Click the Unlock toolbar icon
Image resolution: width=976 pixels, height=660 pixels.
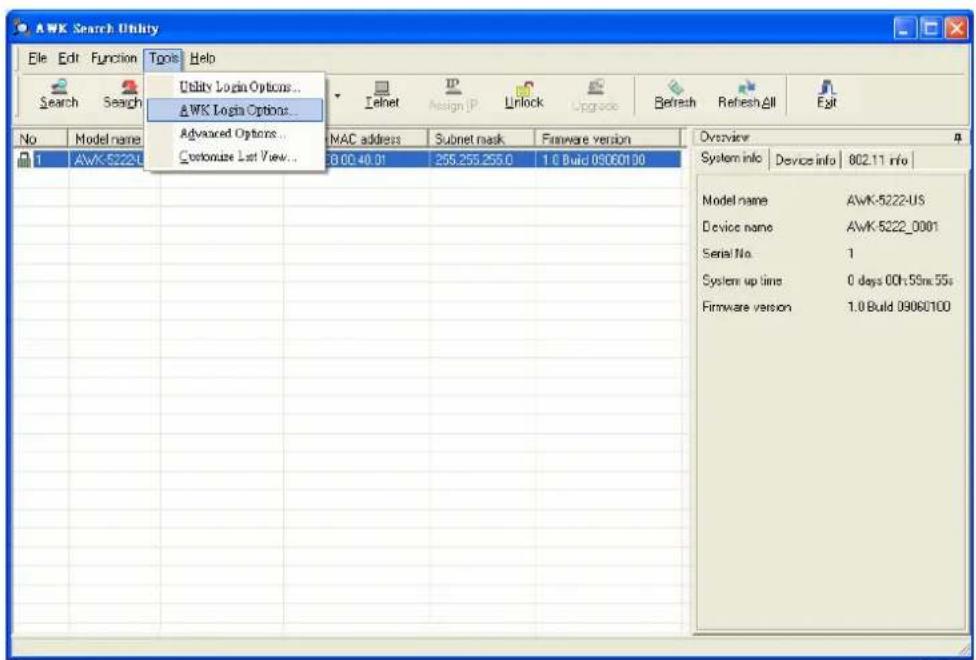click(524, 95)
